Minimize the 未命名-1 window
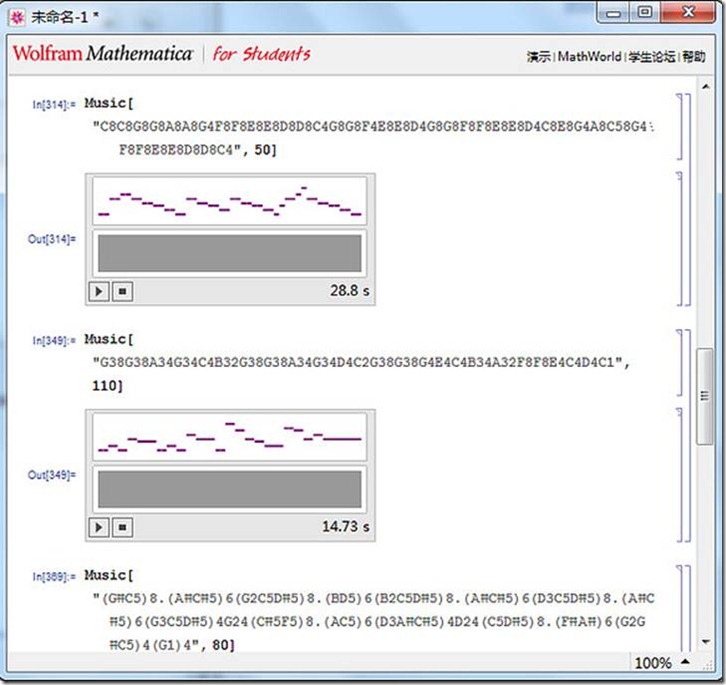The image size is (726, 685). pos(613,13)
